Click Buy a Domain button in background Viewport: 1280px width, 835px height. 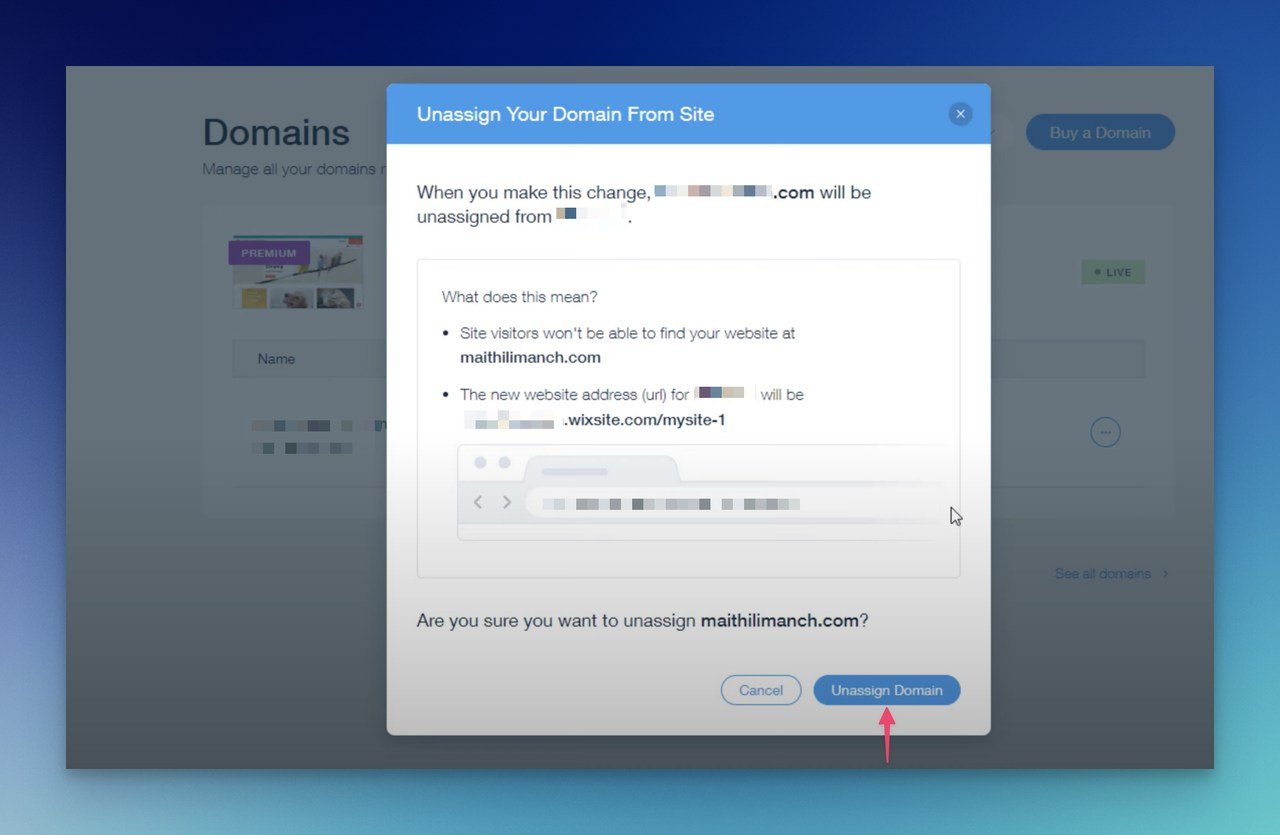click(x=1100, y=132)
